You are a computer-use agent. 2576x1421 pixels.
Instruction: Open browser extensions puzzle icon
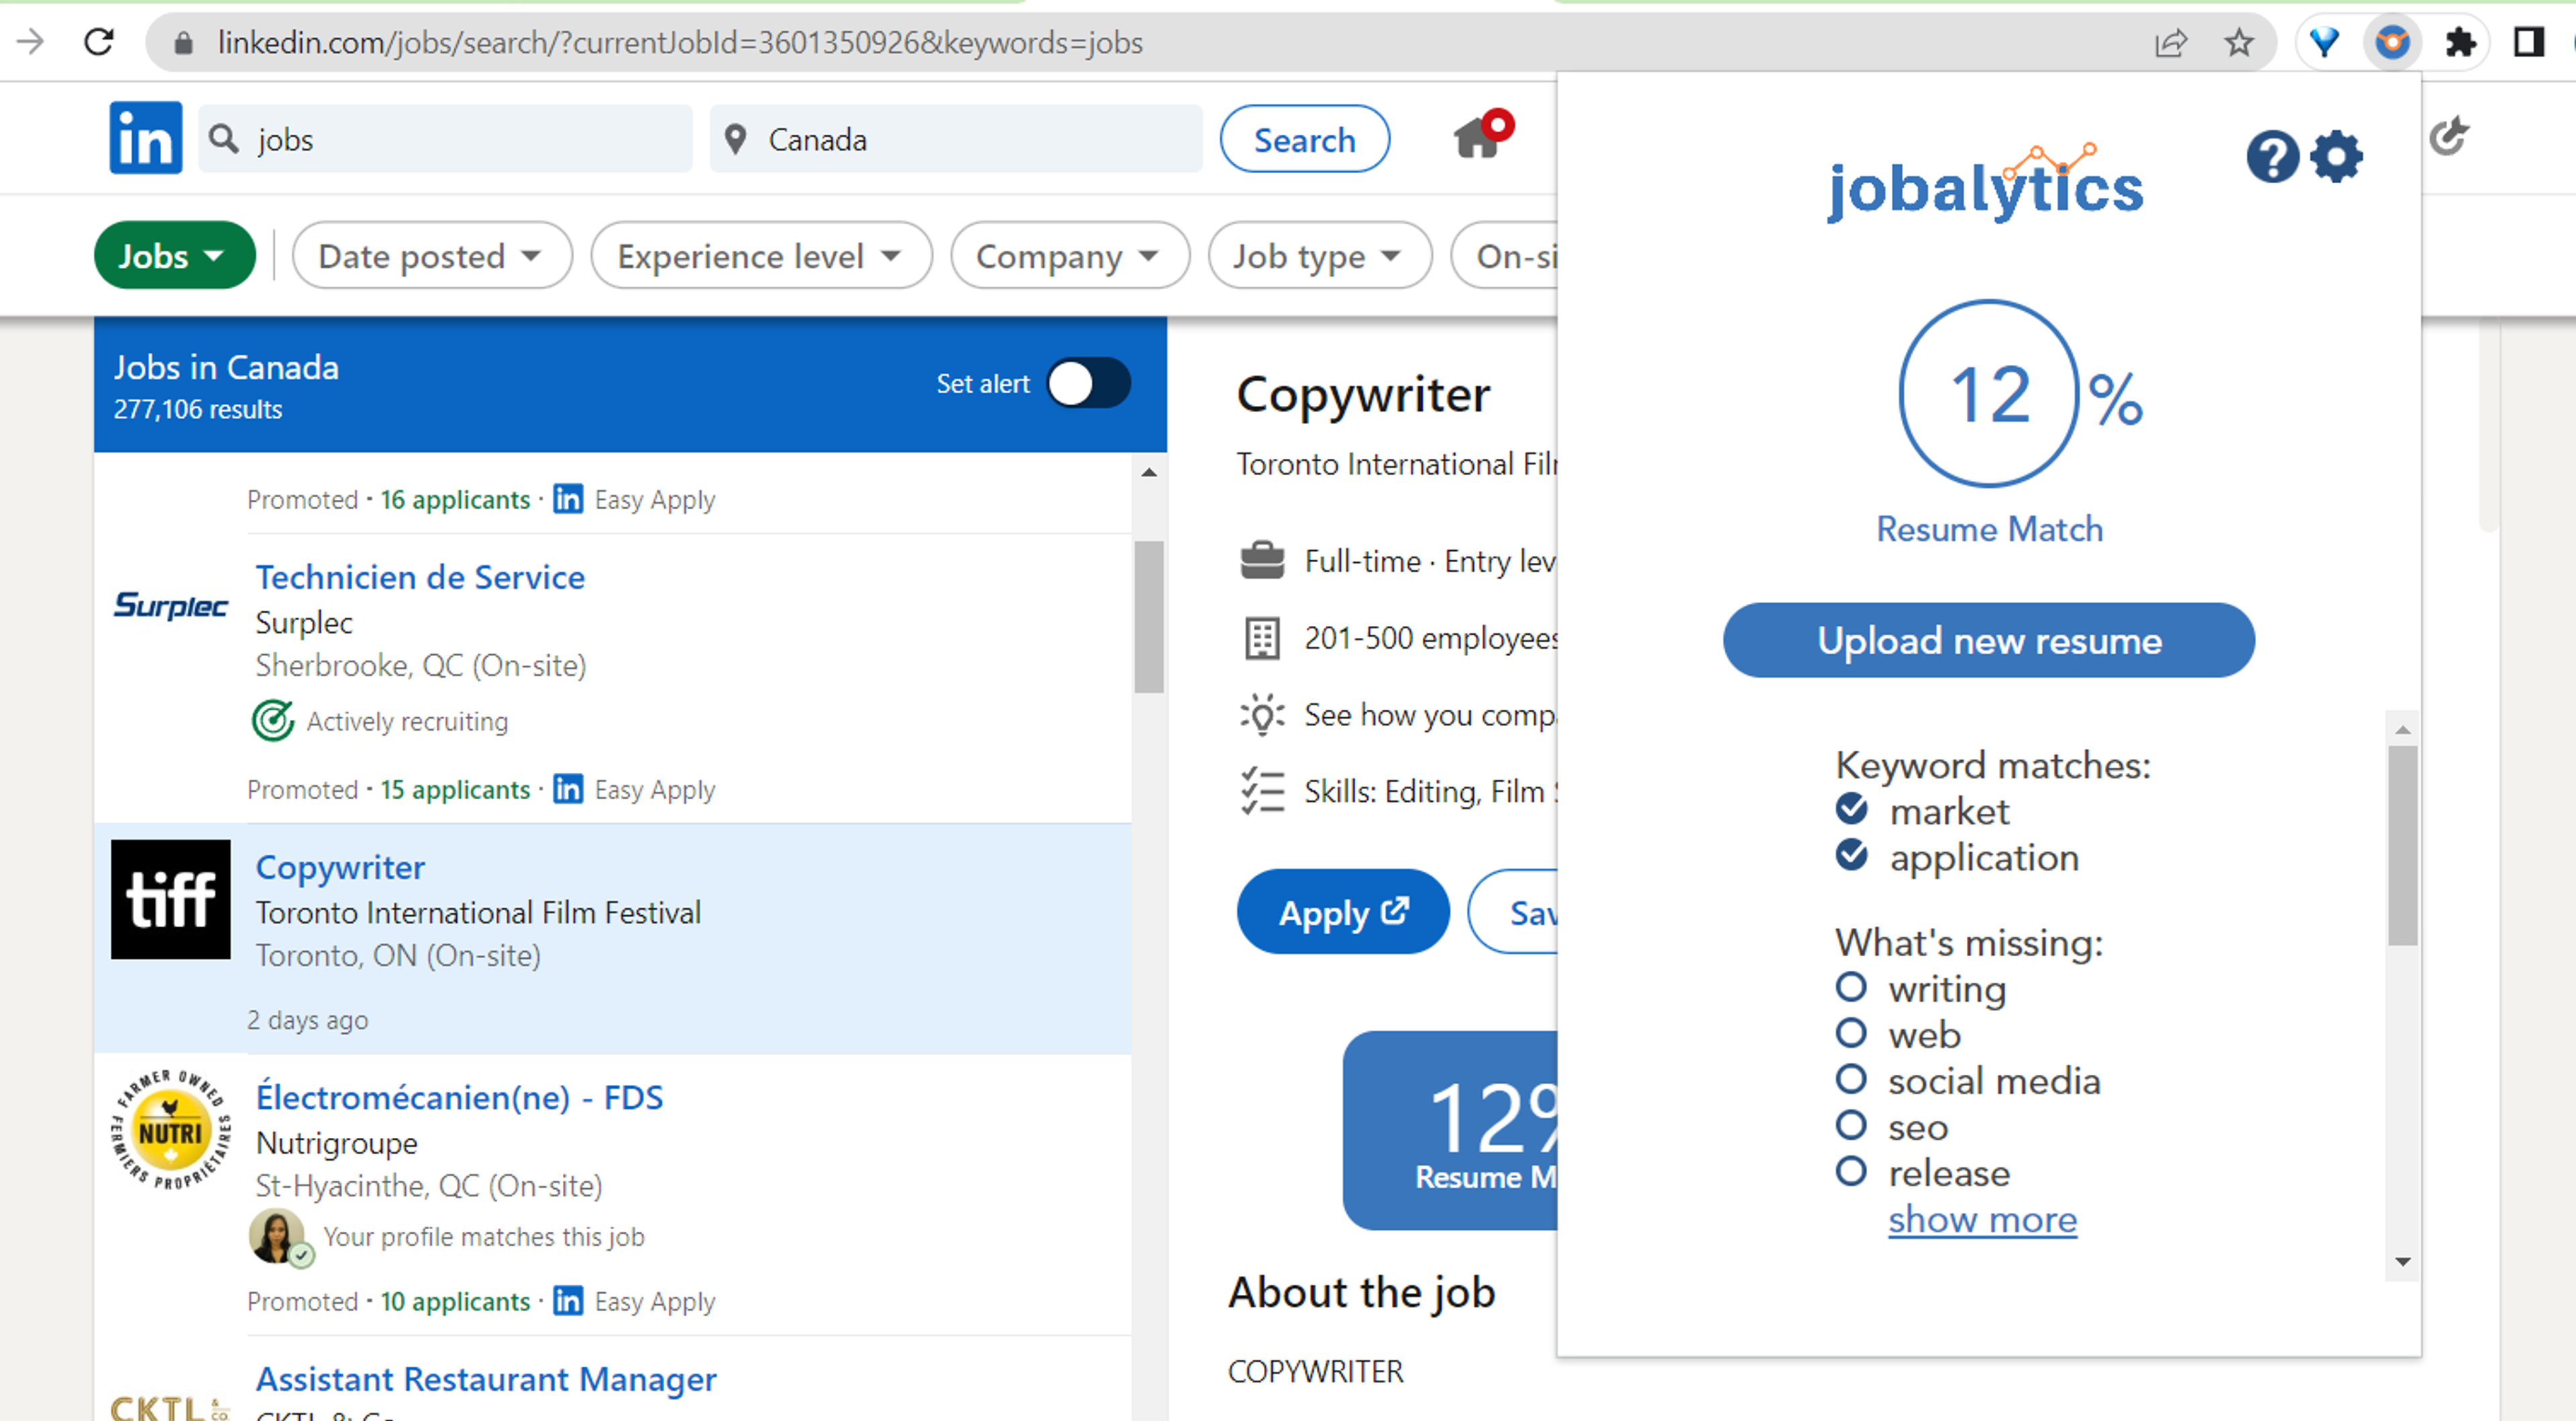(x=2459, y=42)
